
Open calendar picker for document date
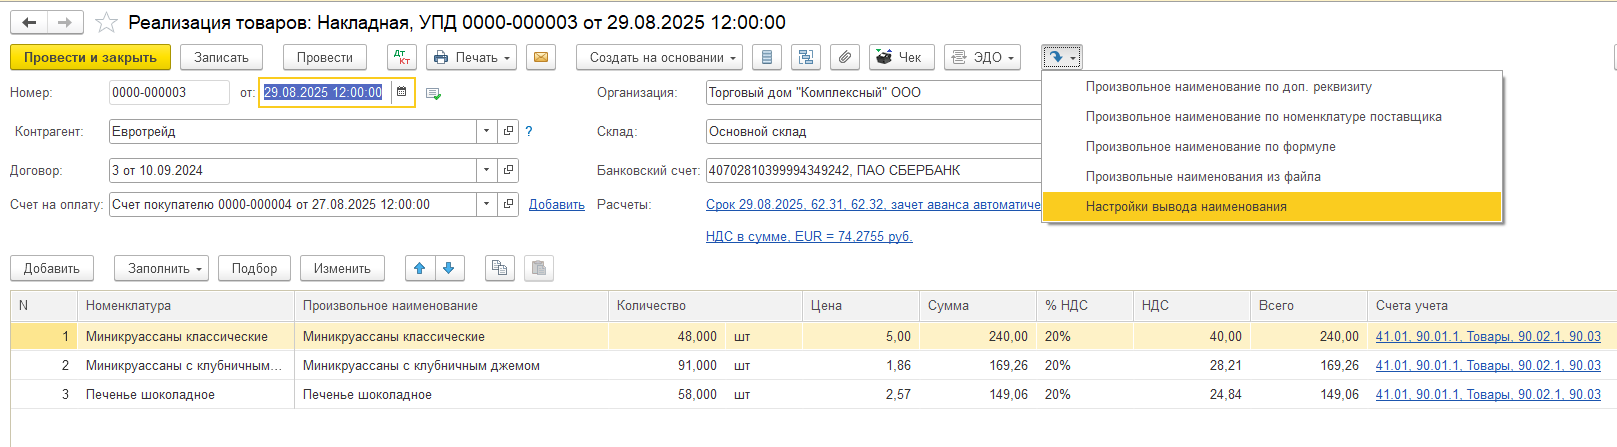click(x=401, y=92)
